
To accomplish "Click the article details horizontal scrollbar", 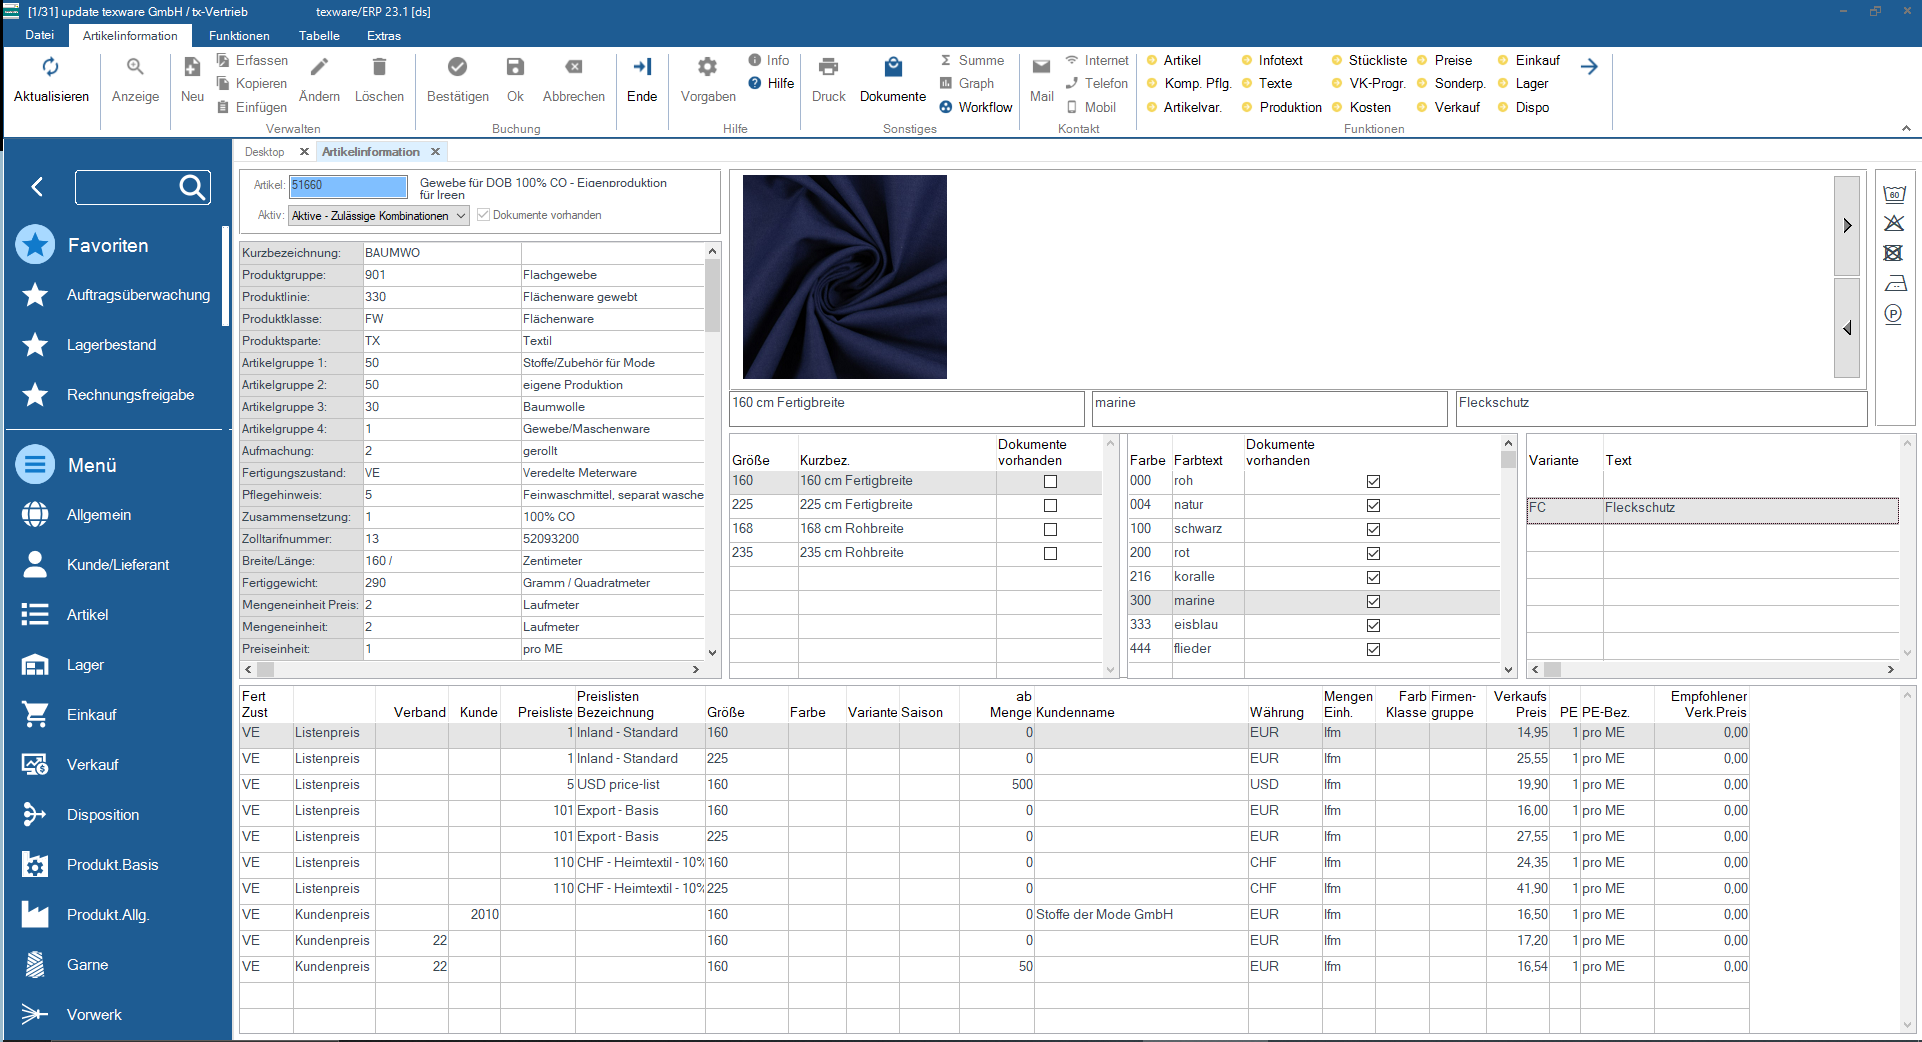I will [x=472, y=669].
